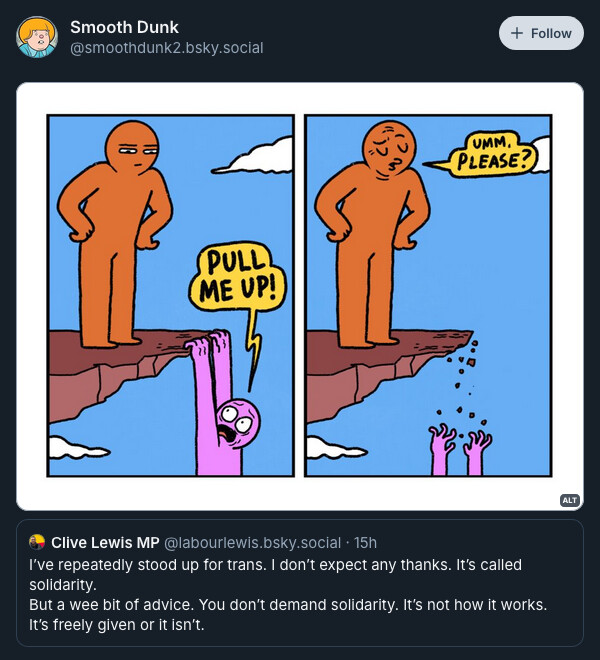Click the pink character hanging from cliff

pyautogui.click(x=221, y=404)
